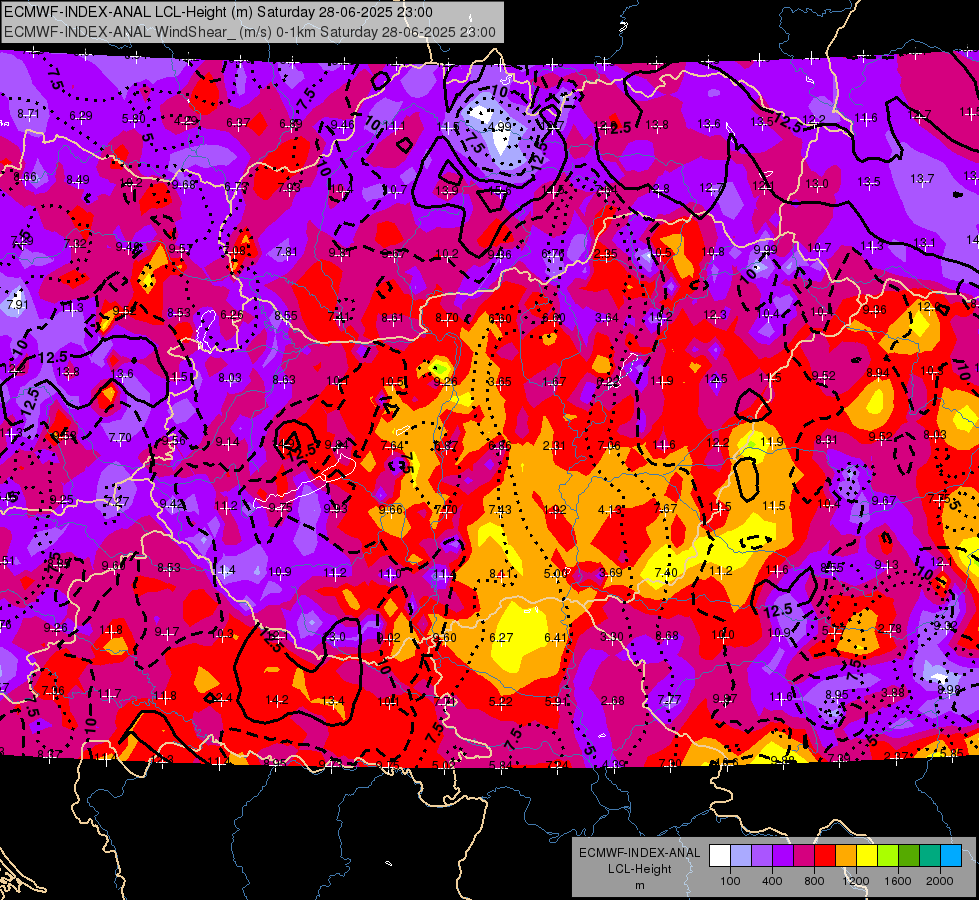This screenshot has width=979, height=900.
Task: Click the grid value 3.69
Action: [611, 573]
